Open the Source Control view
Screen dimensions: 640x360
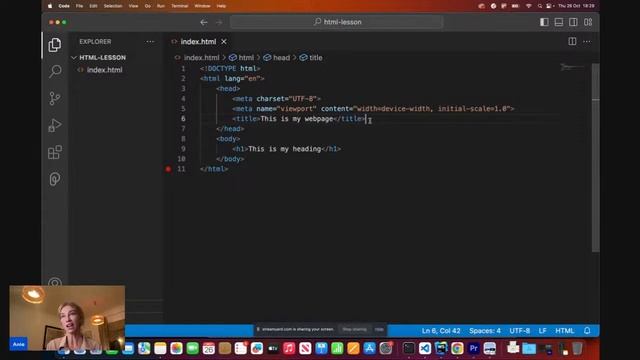[x=55, y=98]
